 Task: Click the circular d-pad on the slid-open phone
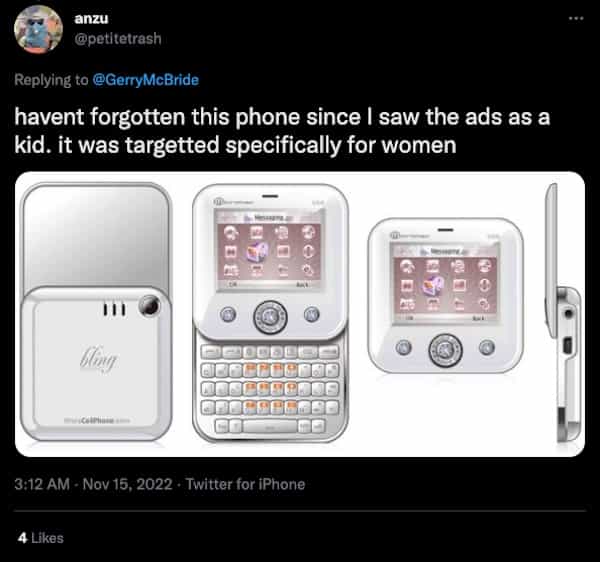[x=268, y=317]
